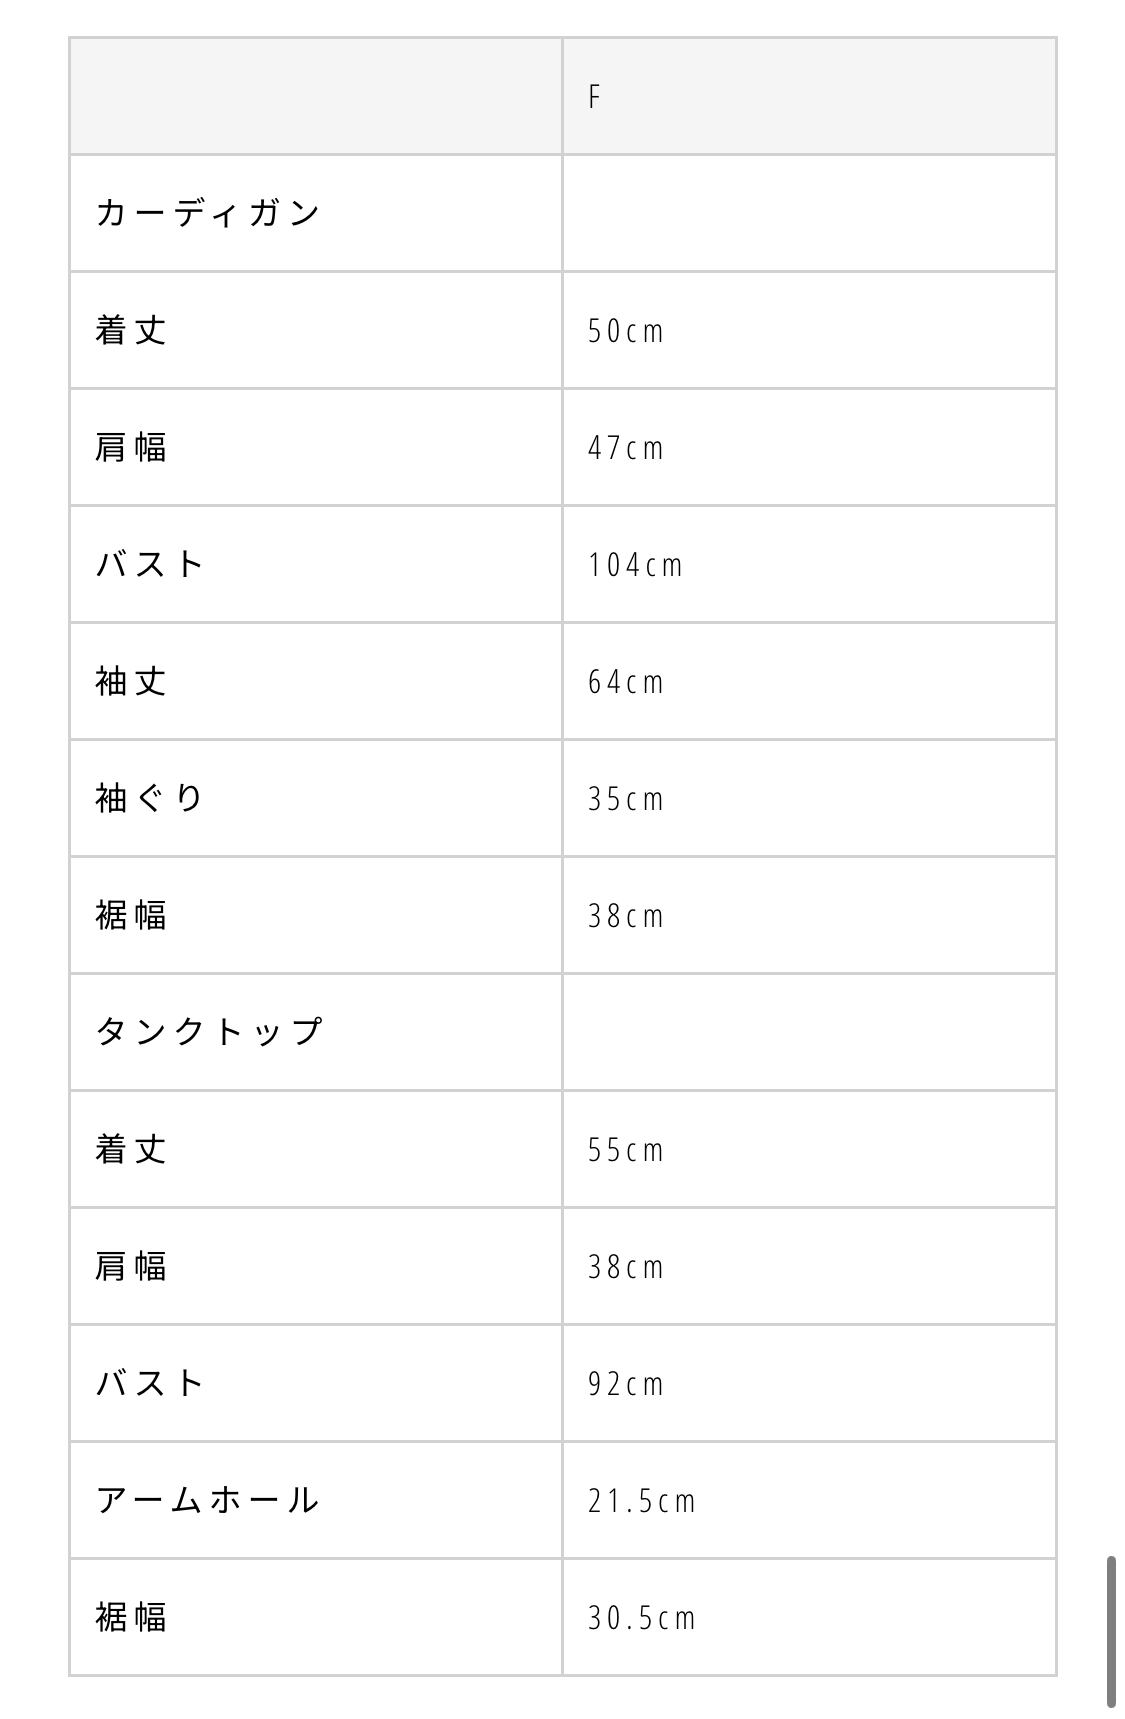The height and width of the screenshot is (1719, 1125).
Task: Click the 35cm armhole value
Action: (x=626, y=799)
